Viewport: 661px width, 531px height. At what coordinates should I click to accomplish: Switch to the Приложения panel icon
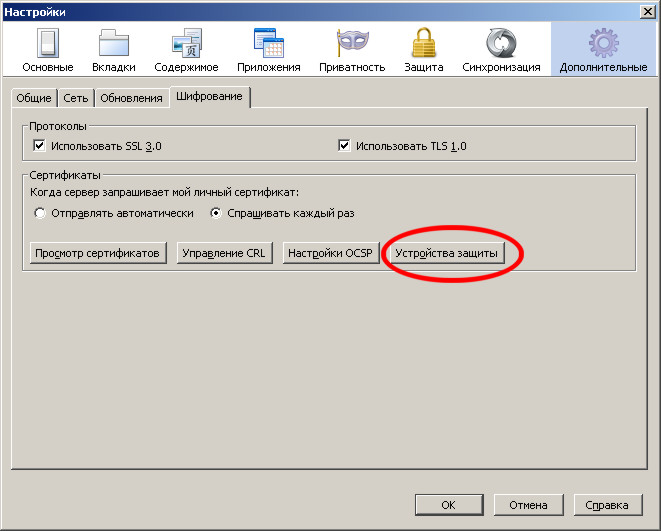click(x=268, y=45)
